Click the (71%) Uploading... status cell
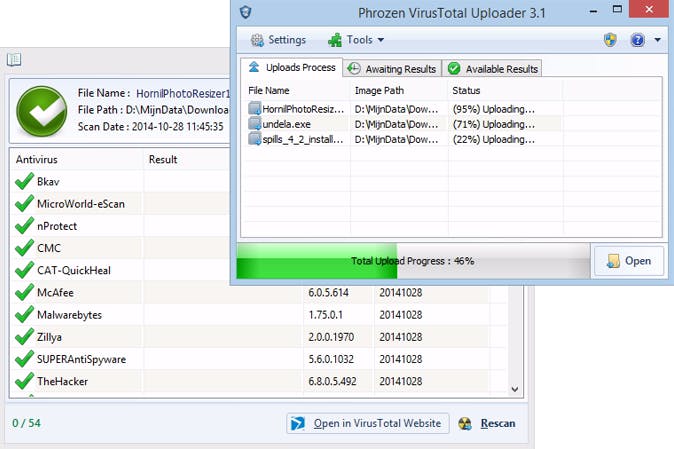The height and width of the screenshot is (449, 674). coord(493,124)
